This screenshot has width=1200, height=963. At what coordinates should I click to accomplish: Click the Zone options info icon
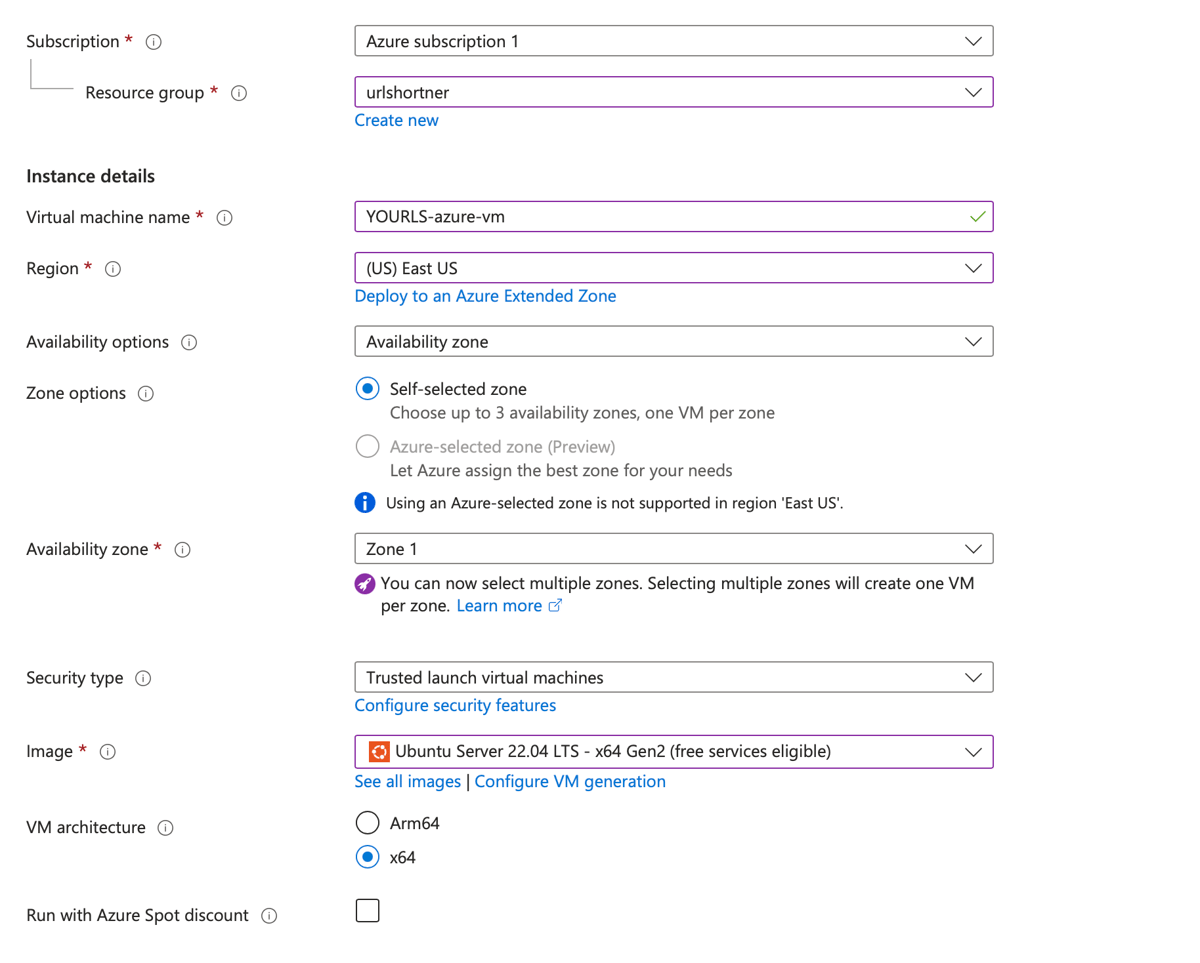coord(146,394)
